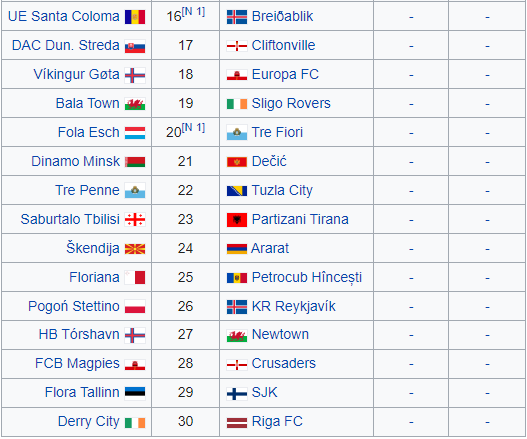Click the Latvian flag beside Riga FC

point(237,423)
